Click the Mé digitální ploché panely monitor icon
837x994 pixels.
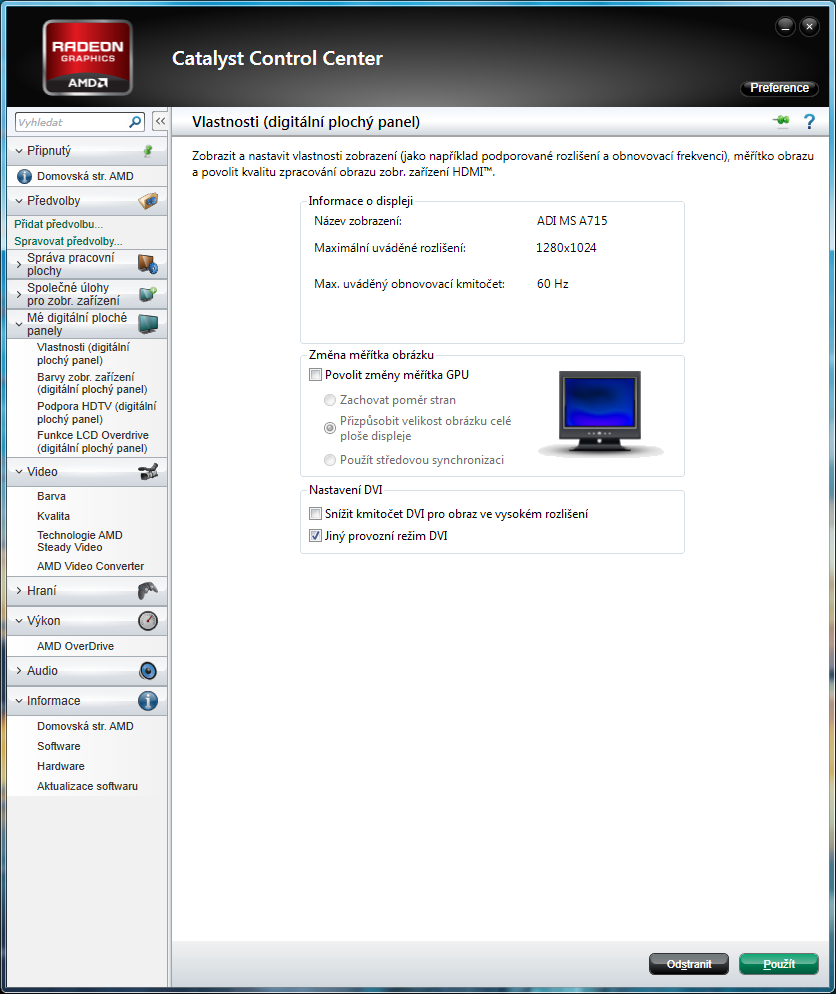pos(148,324)
